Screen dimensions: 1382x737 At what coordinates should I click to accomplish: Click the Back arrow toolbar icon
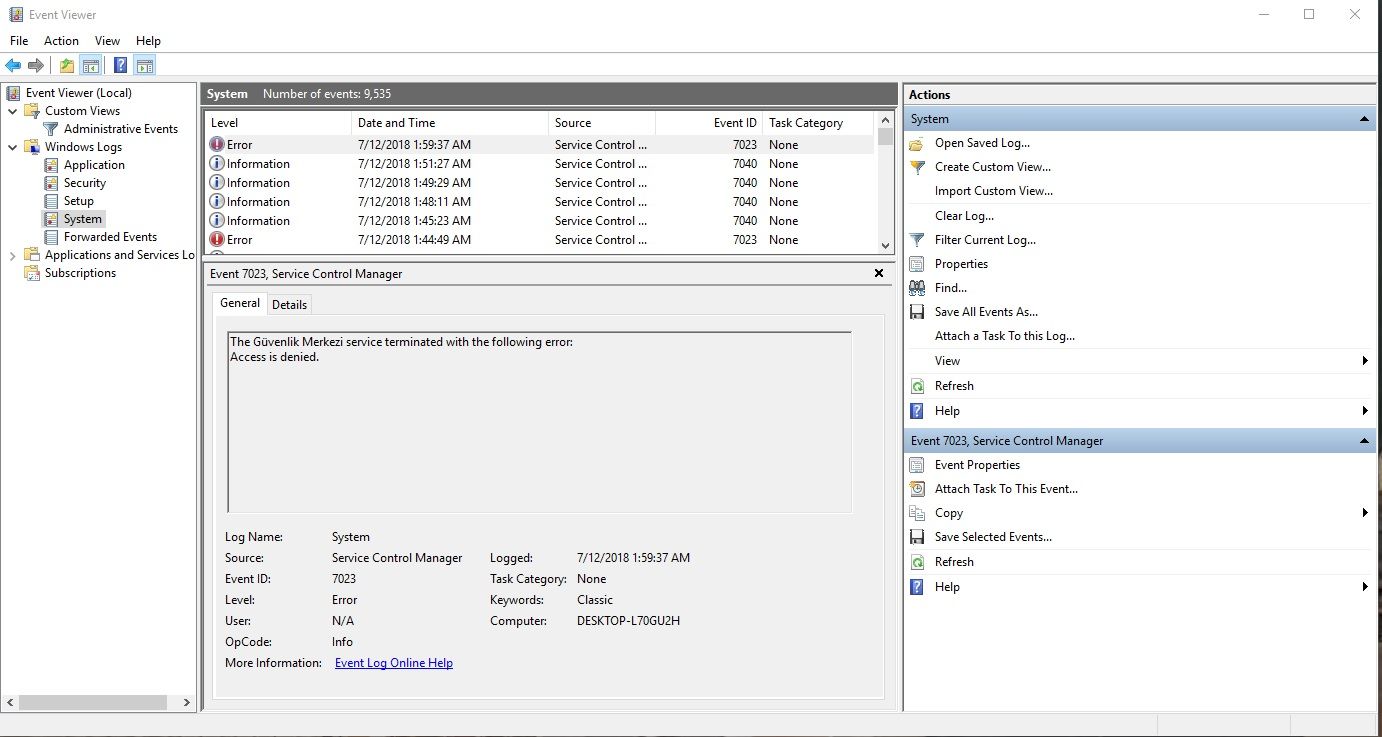pyautogui.click(x=13, y=66)
